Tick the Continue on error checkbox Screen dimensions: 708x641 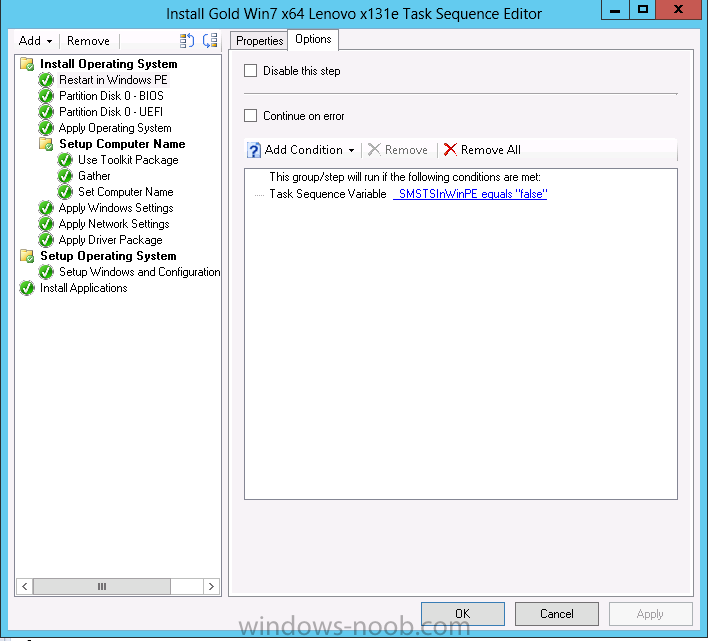point(251,116)
